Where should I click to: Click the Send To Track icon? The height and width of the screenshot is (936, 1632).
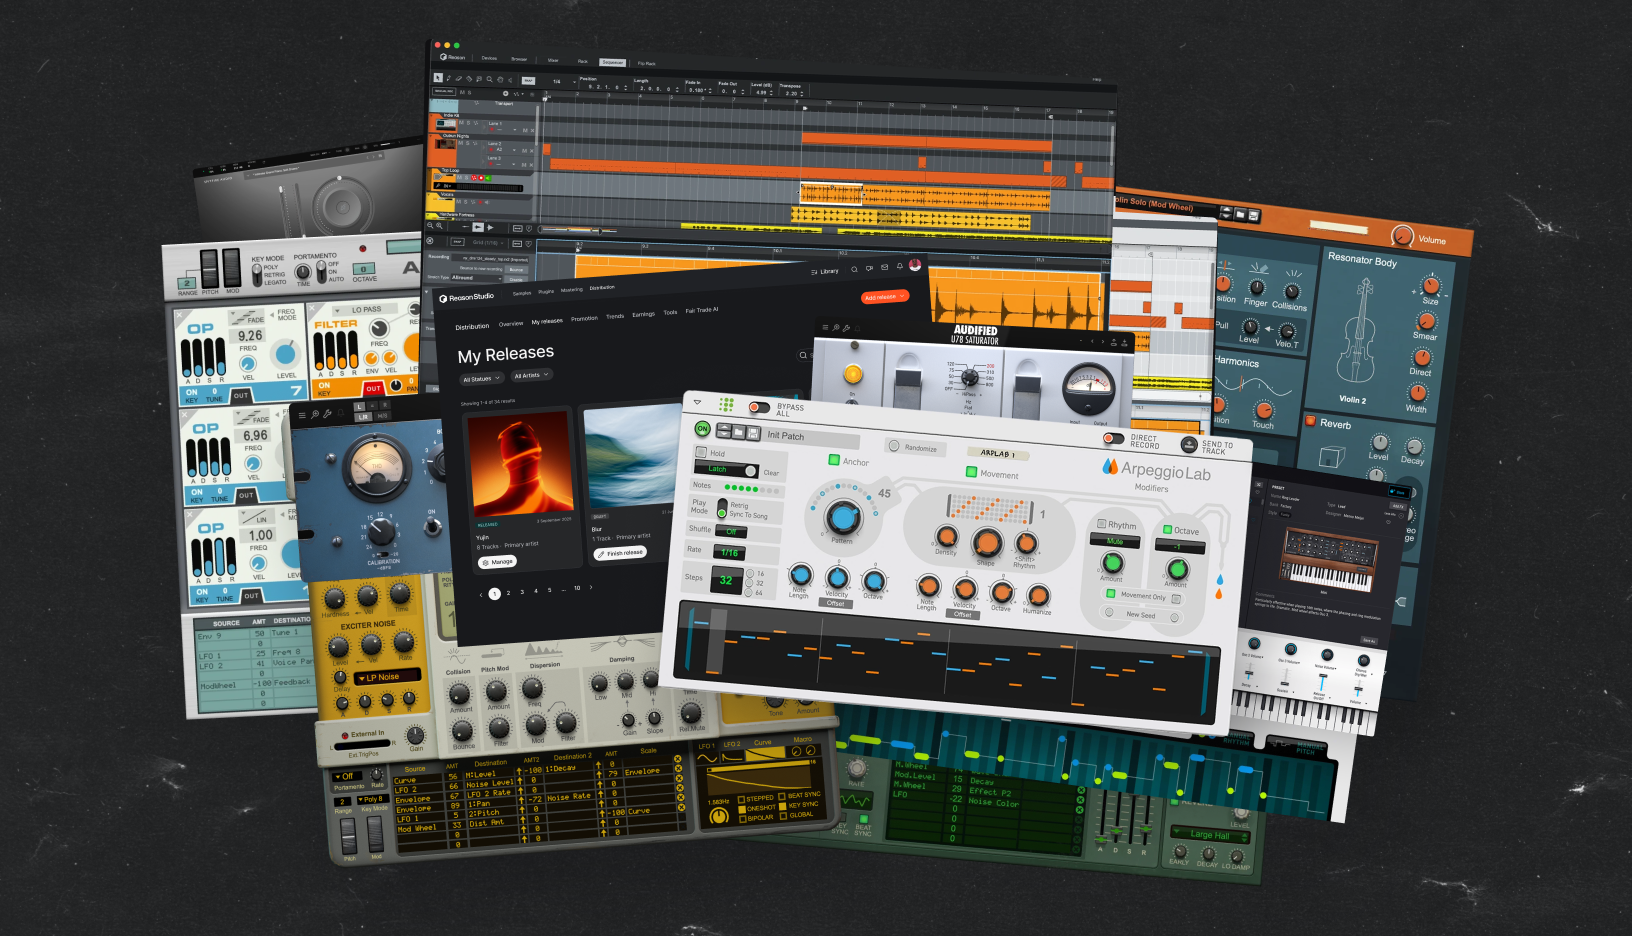pos(1188,445)
